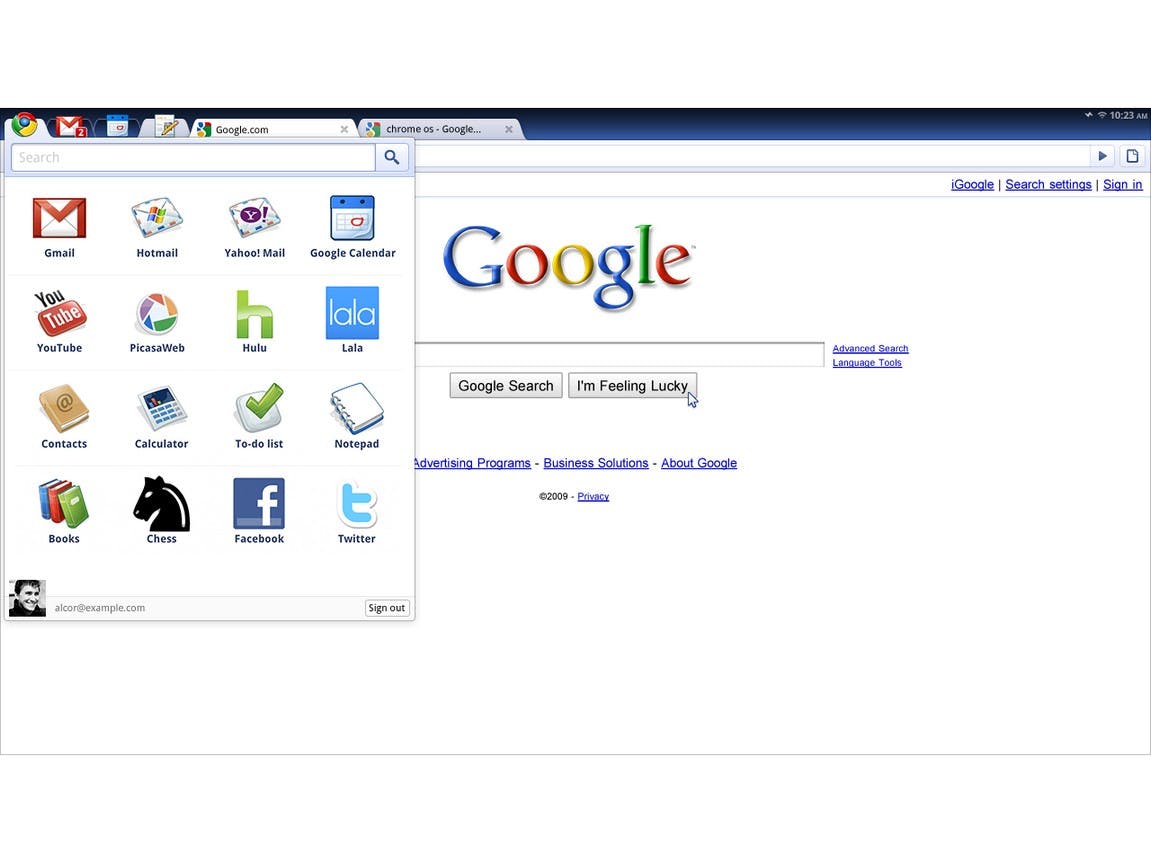1151x863 pixels.
Task: Click the user profile photo
Action: [x=27, y=598]
